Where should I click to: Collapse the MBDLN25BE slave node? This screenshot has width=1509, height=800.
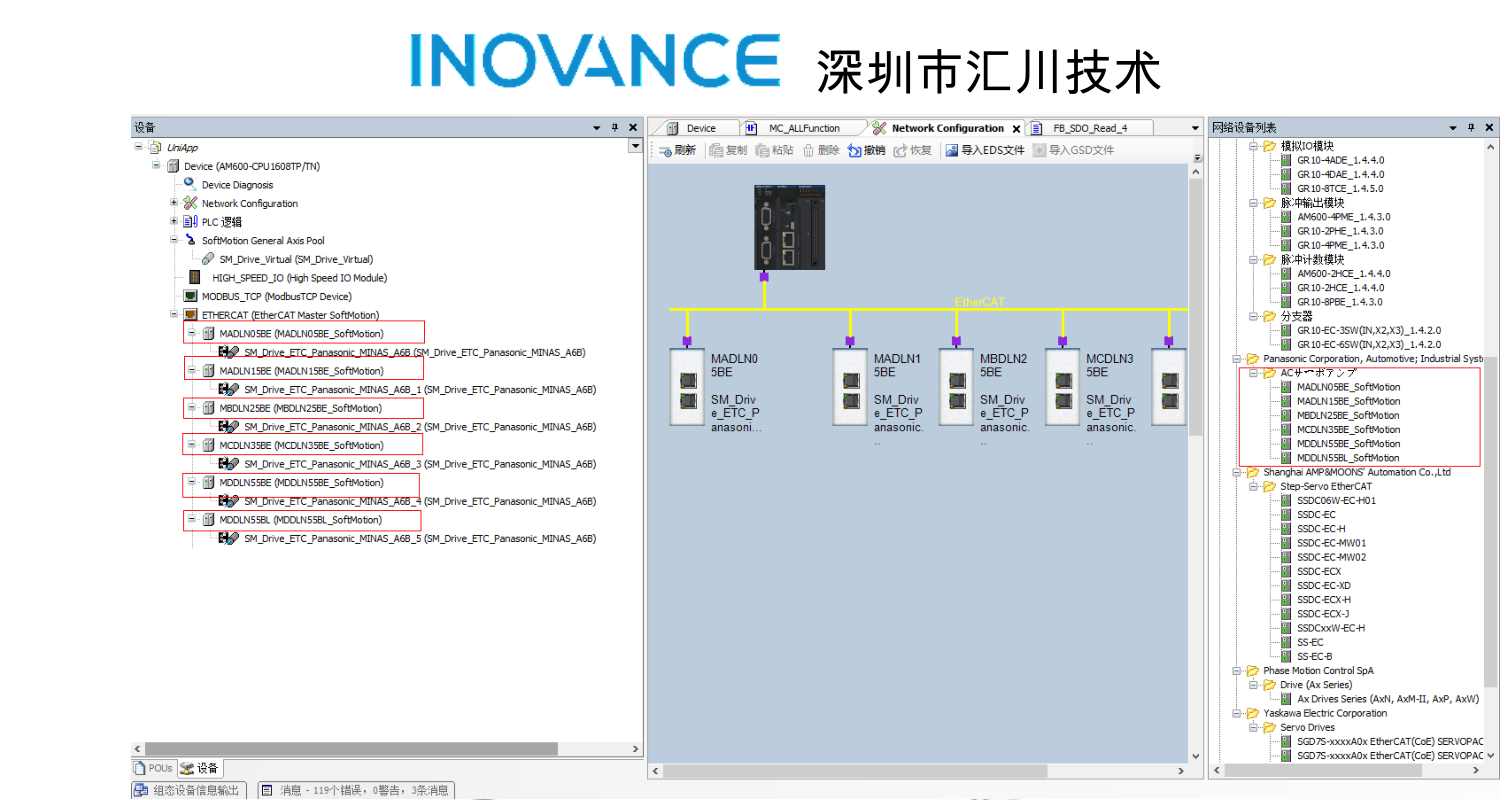(192, 408)
